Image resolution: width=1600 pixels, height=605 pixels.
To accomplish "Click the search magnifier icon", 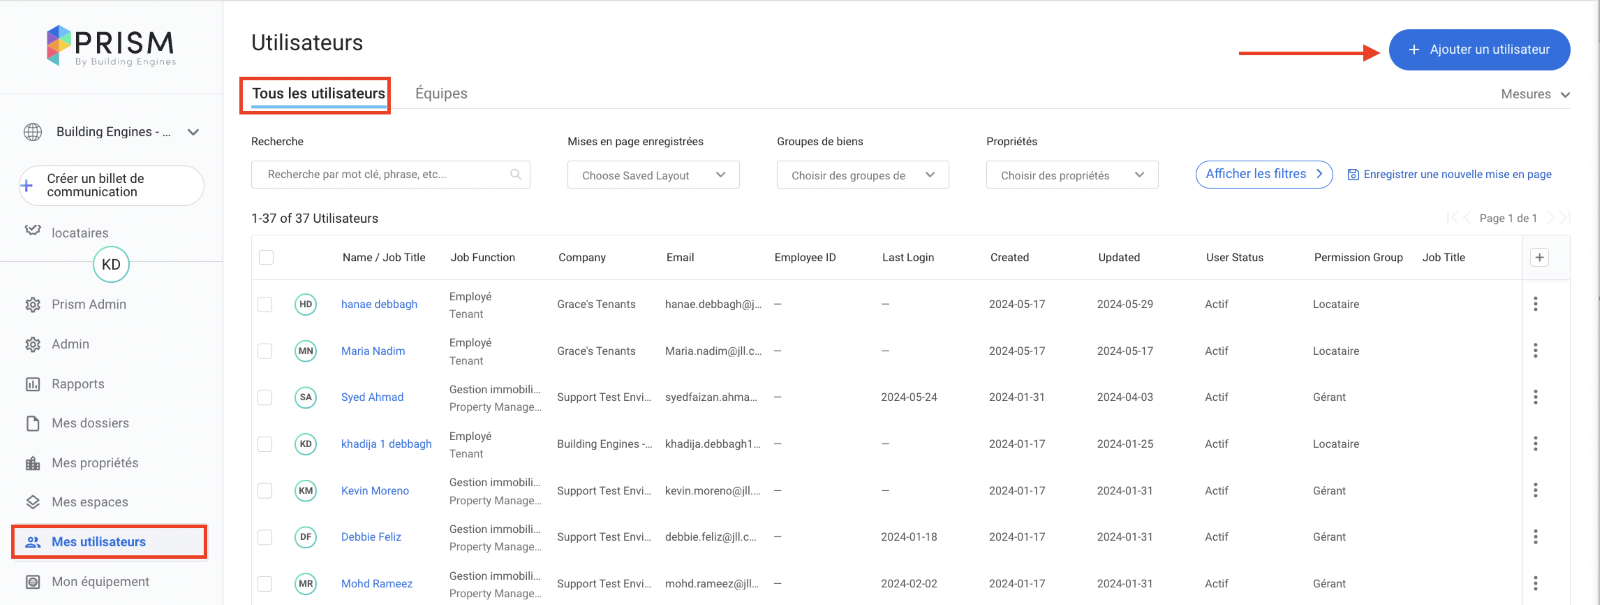I will [x=516, y=174].
